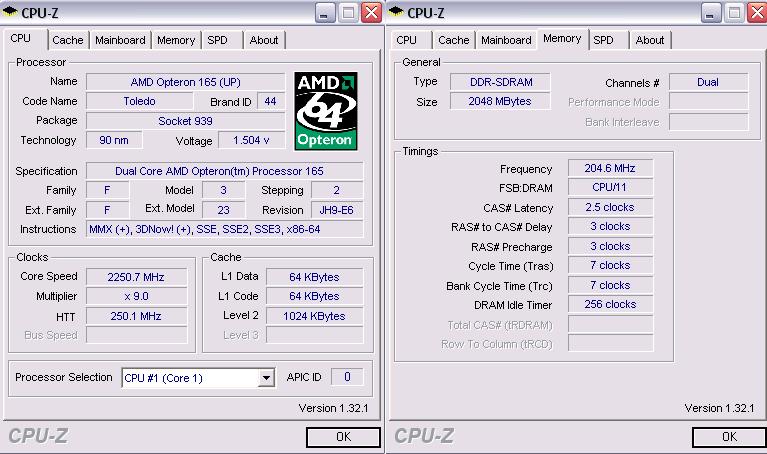Click the '90 nm' technology value

tap(114, 140)
